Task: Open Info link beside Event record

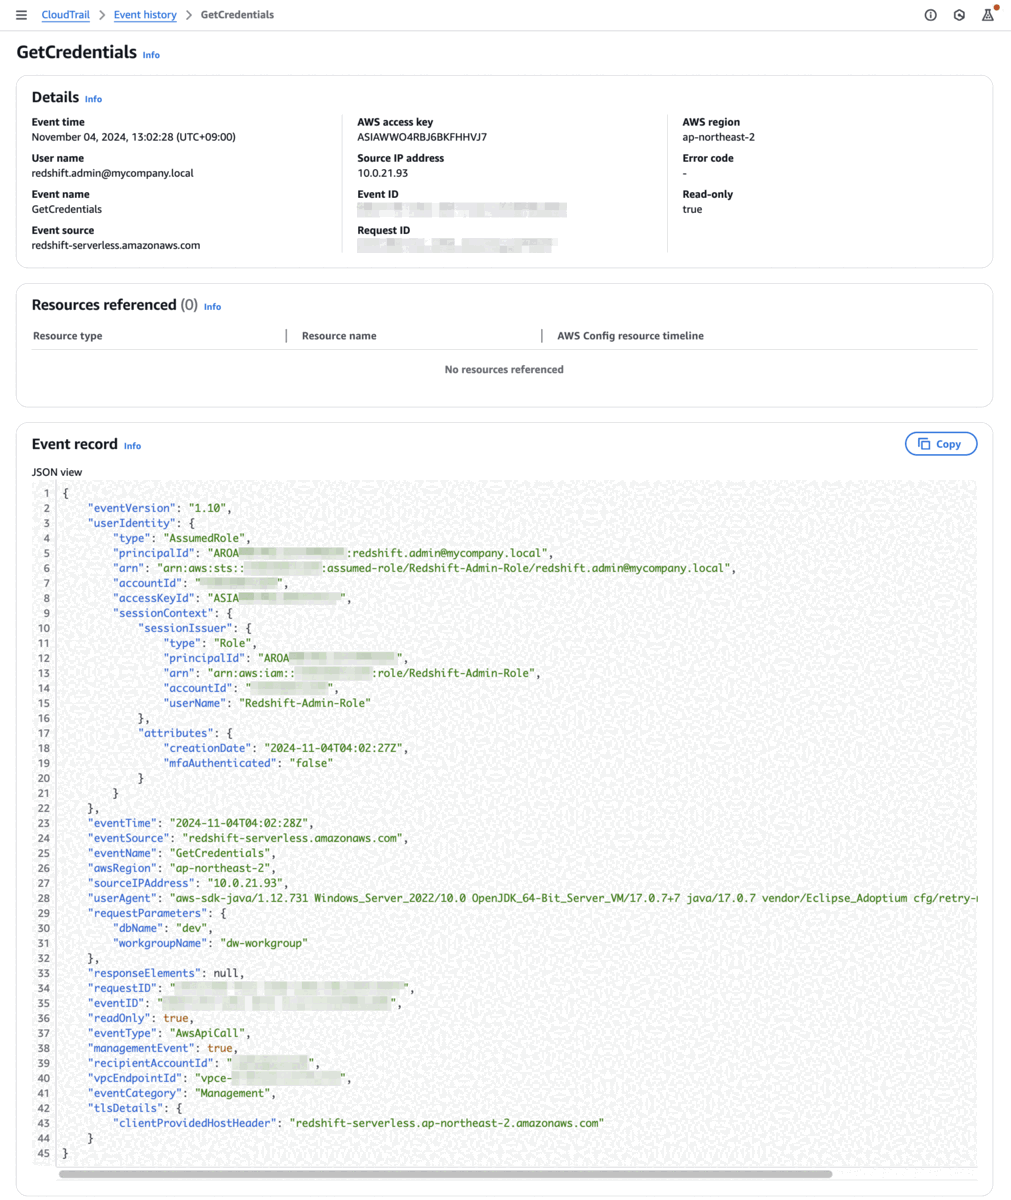Action: tap(132, 446)
